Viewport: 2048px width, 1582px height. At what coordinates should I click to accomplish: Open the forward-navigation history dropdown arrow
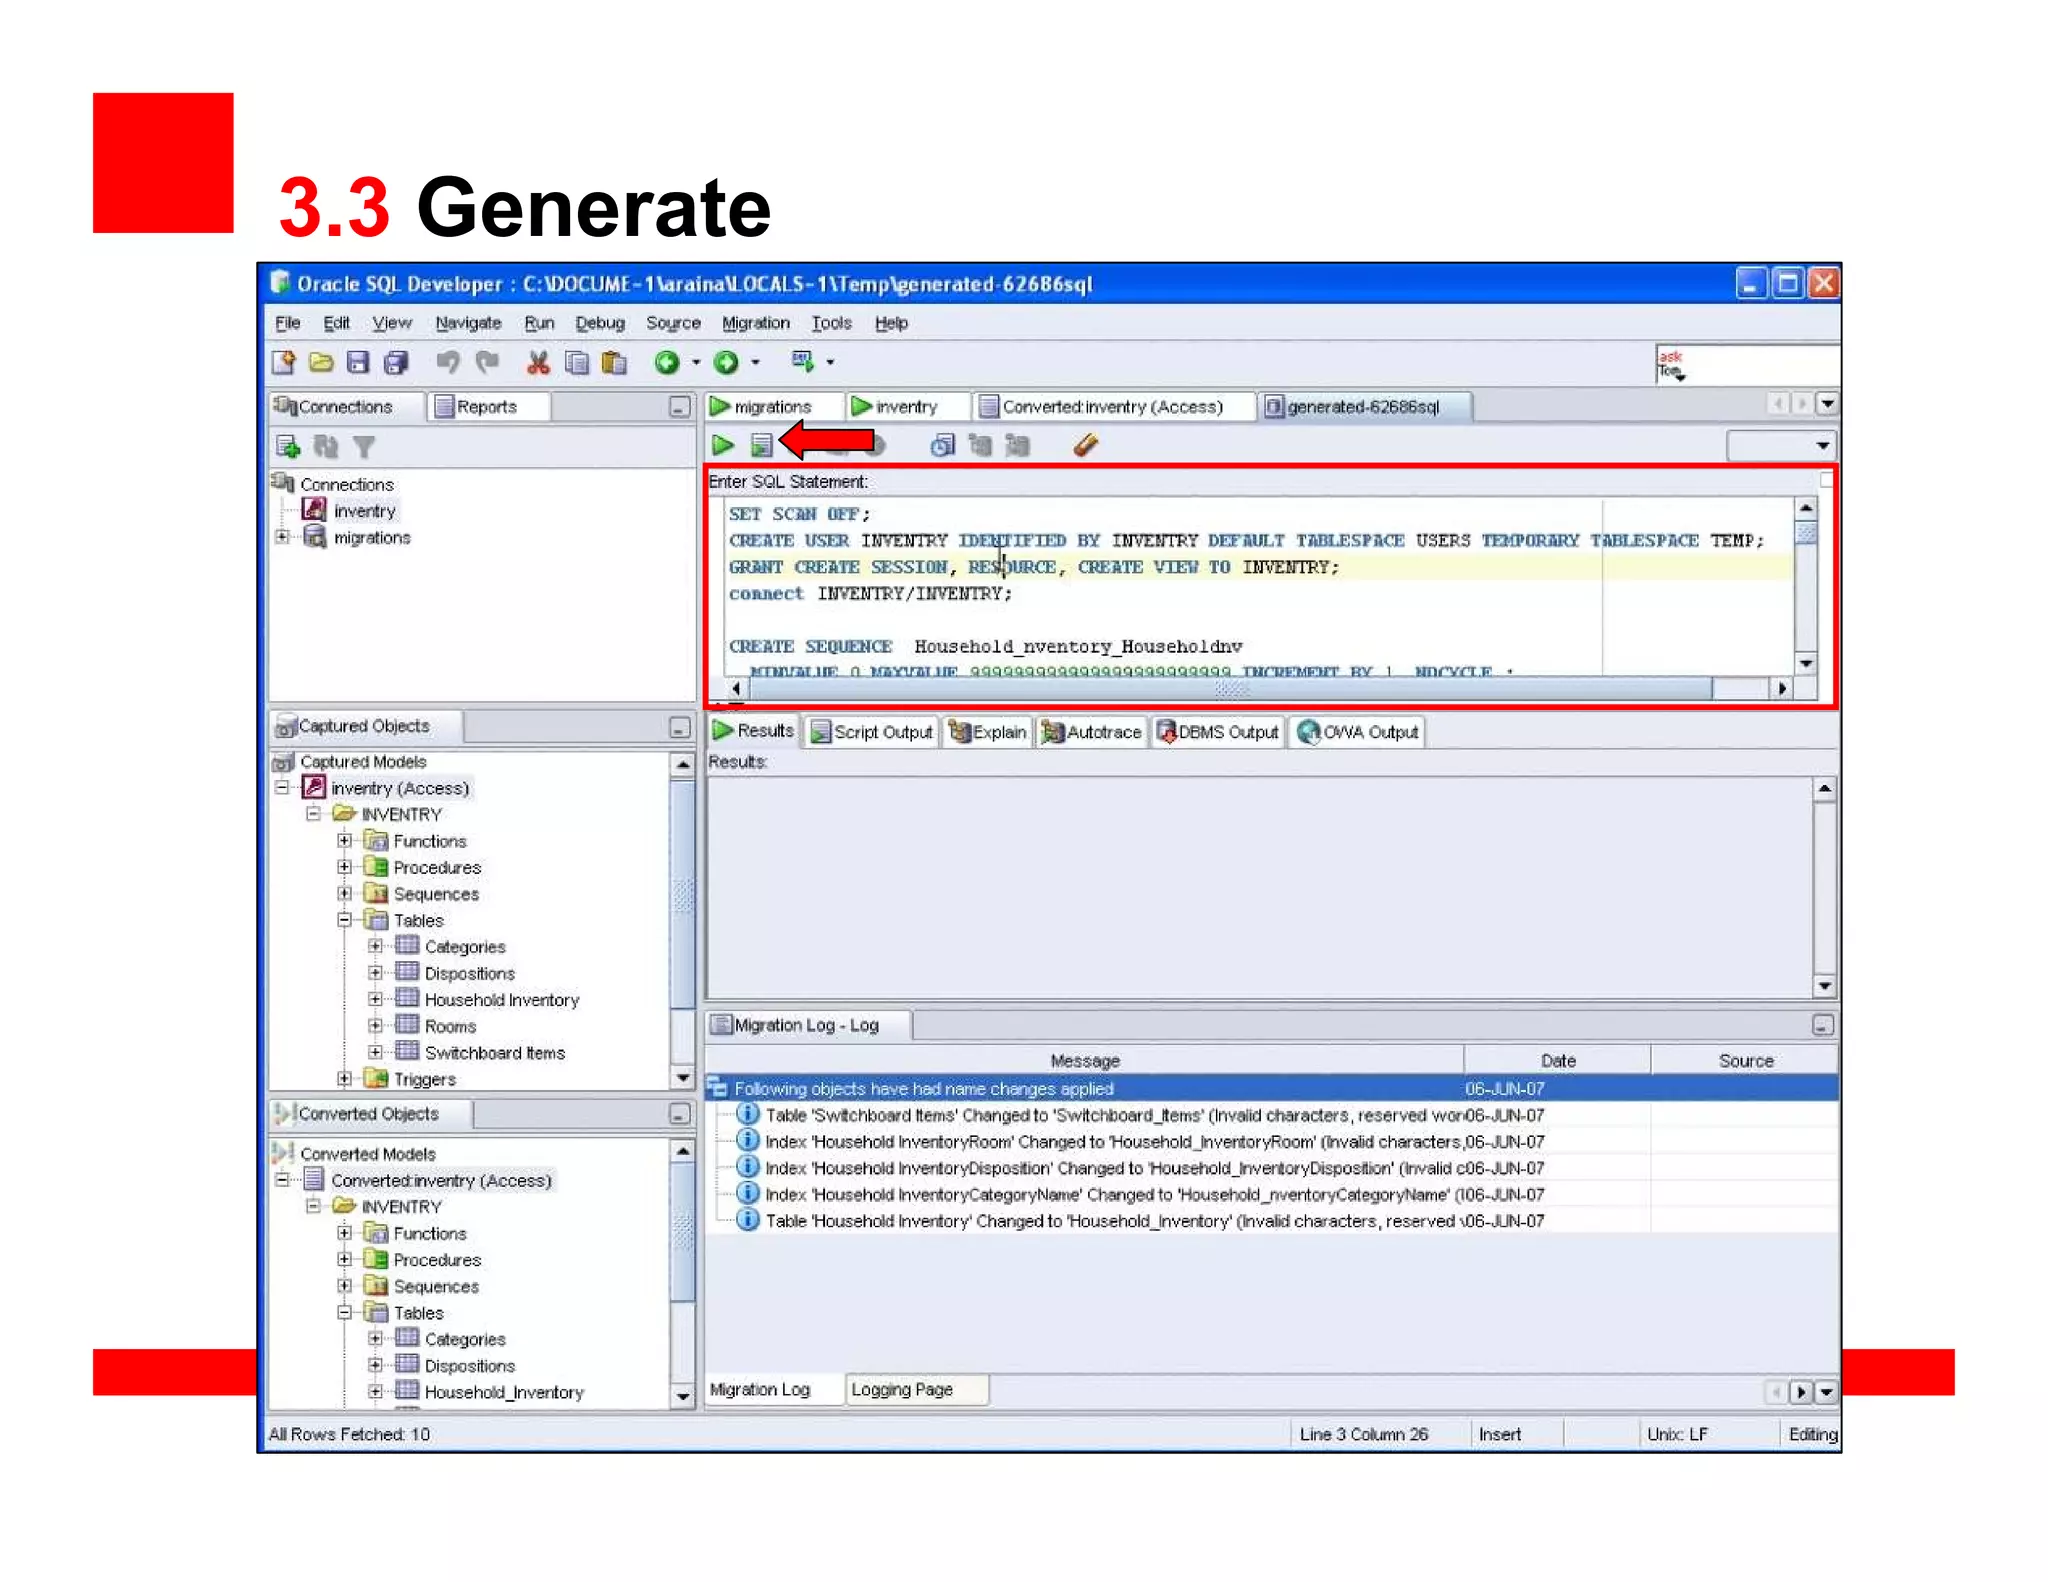756,363
